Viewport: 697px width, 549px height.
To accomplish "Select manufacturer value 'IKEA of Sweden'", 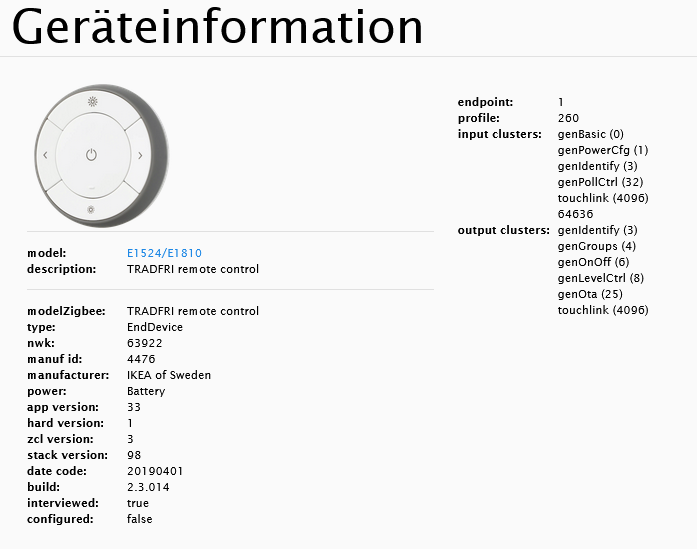I will tap(169, 375).
